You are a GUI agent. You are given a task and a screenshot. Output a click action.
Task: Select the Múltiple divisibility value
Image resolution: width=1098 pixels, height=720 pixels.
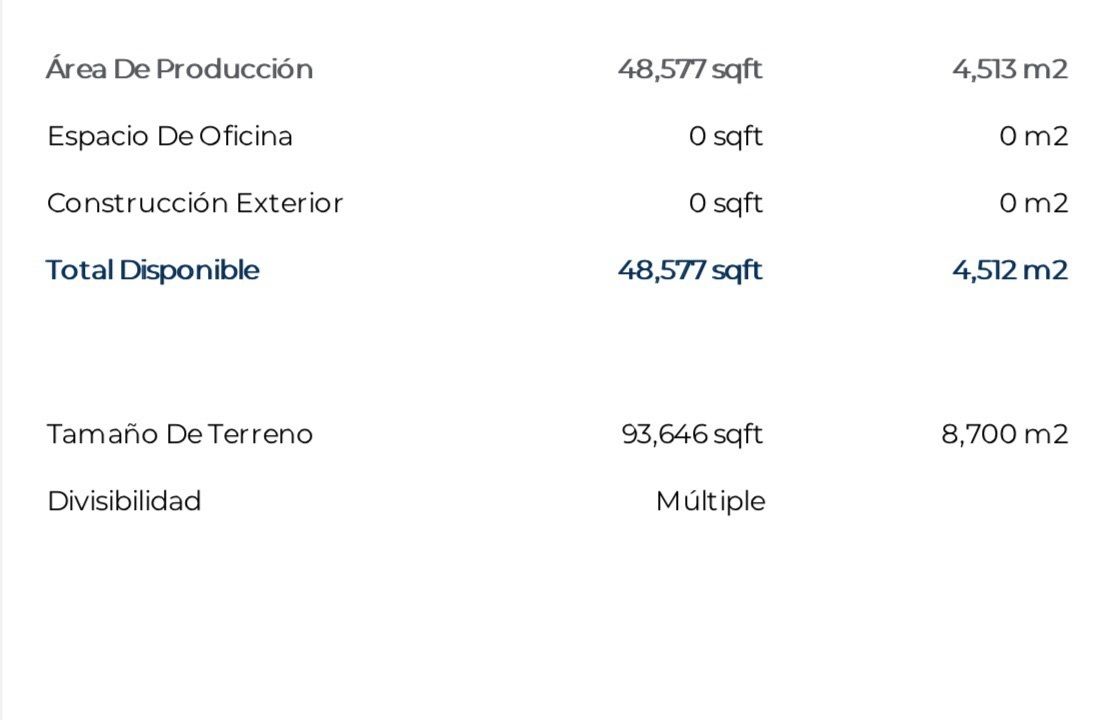(710, 500)
